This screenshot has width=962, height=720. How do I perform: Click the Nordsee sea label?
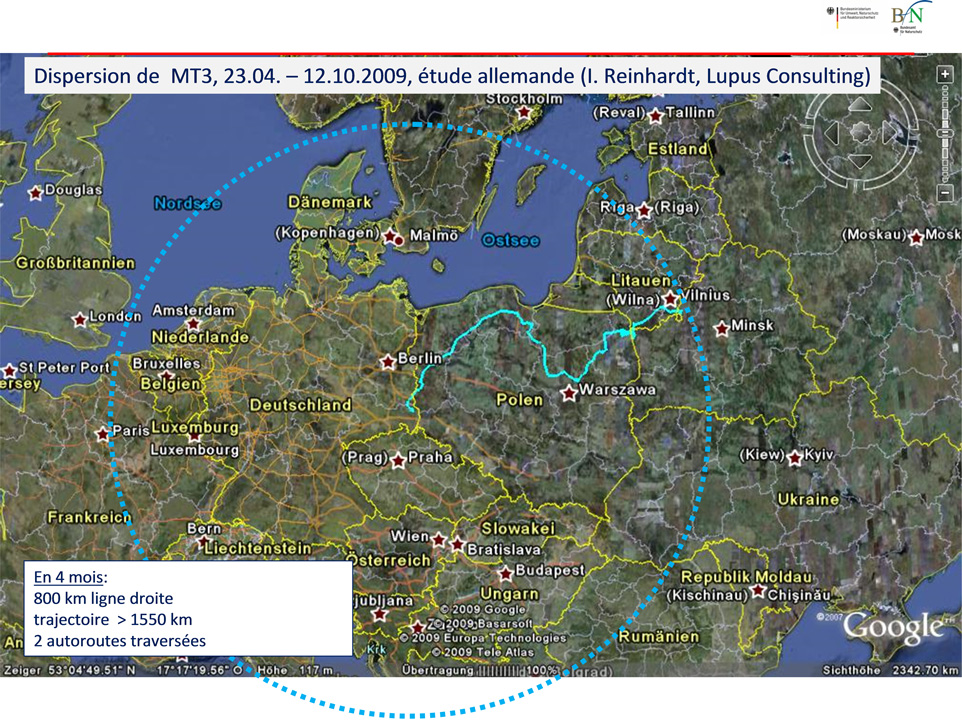(188, 203)
